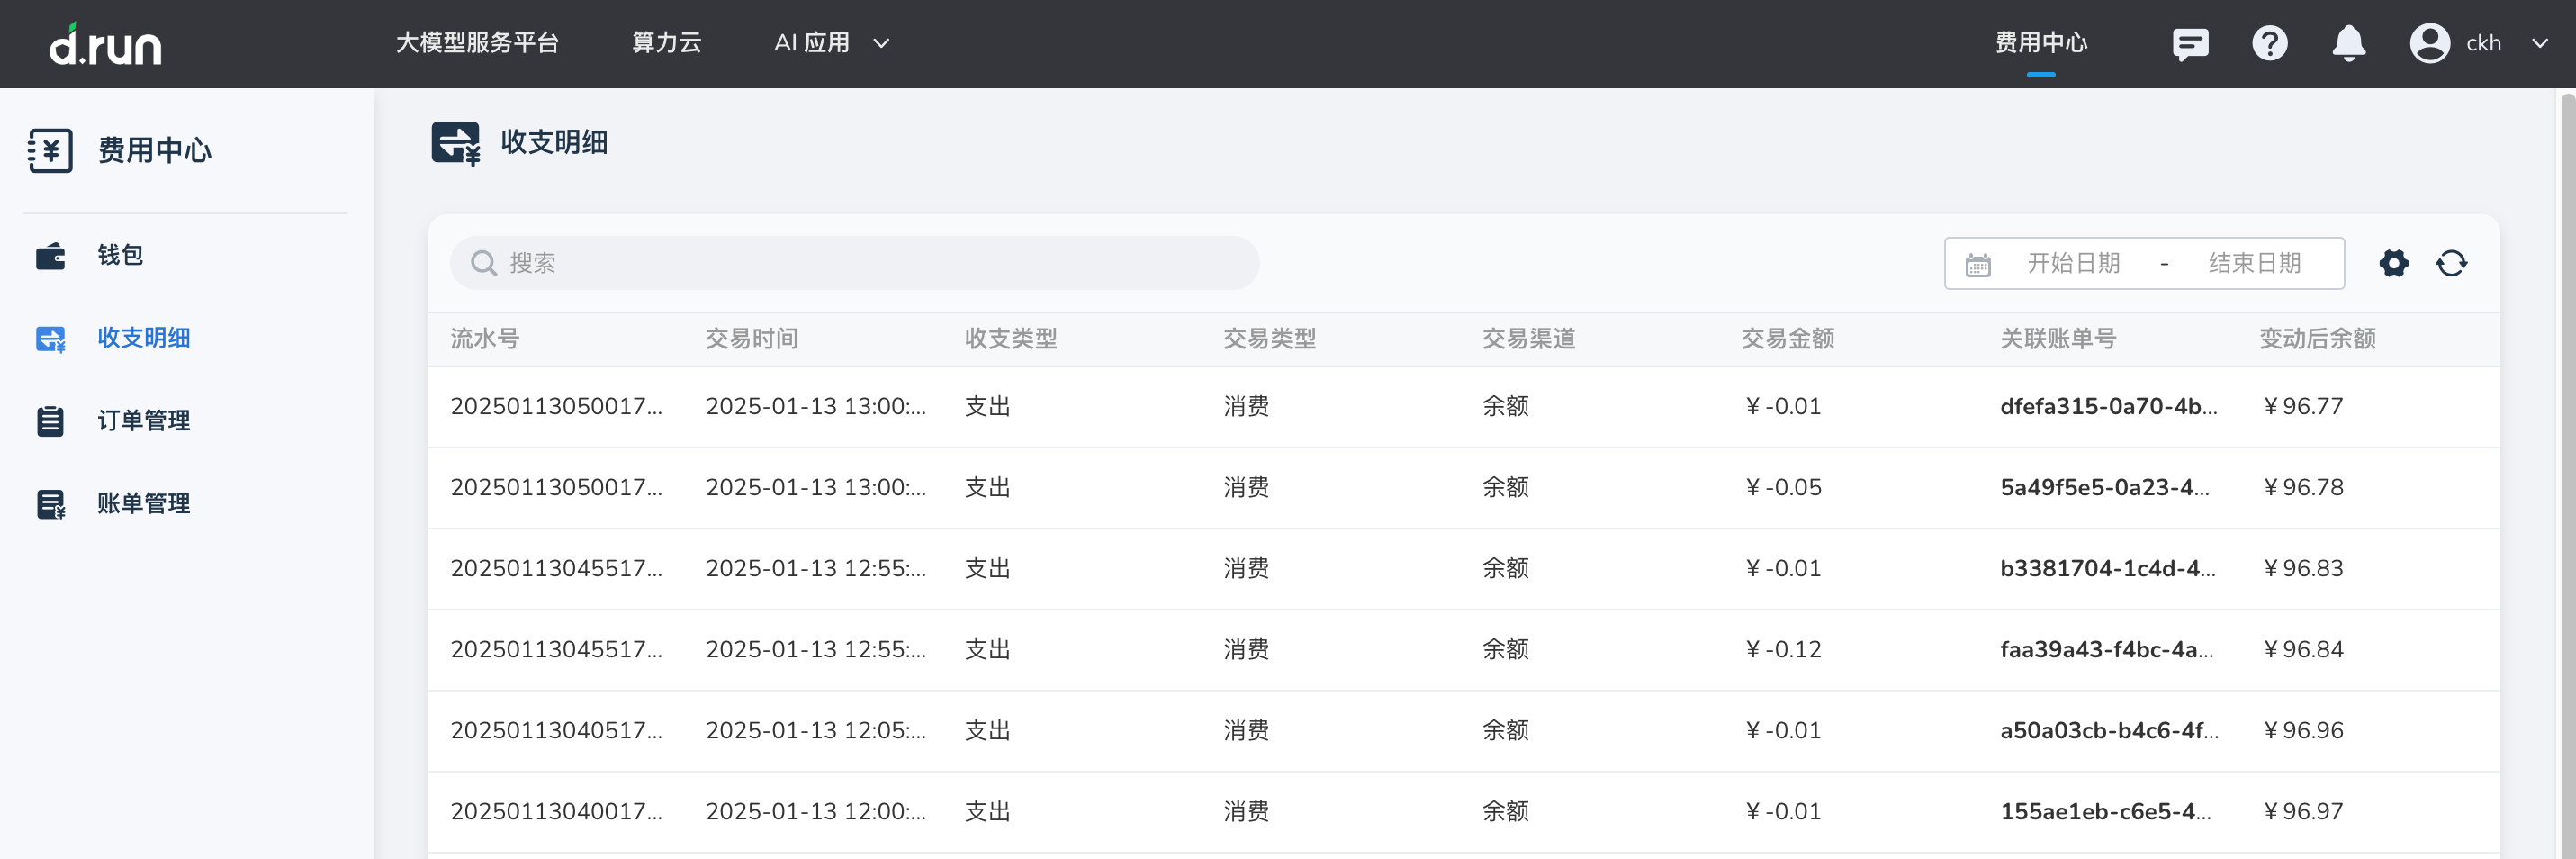The height and width of the screenshot is (859, 2576).
Task: Expand the ckh account dropdown arrow
Action: 2539,44
